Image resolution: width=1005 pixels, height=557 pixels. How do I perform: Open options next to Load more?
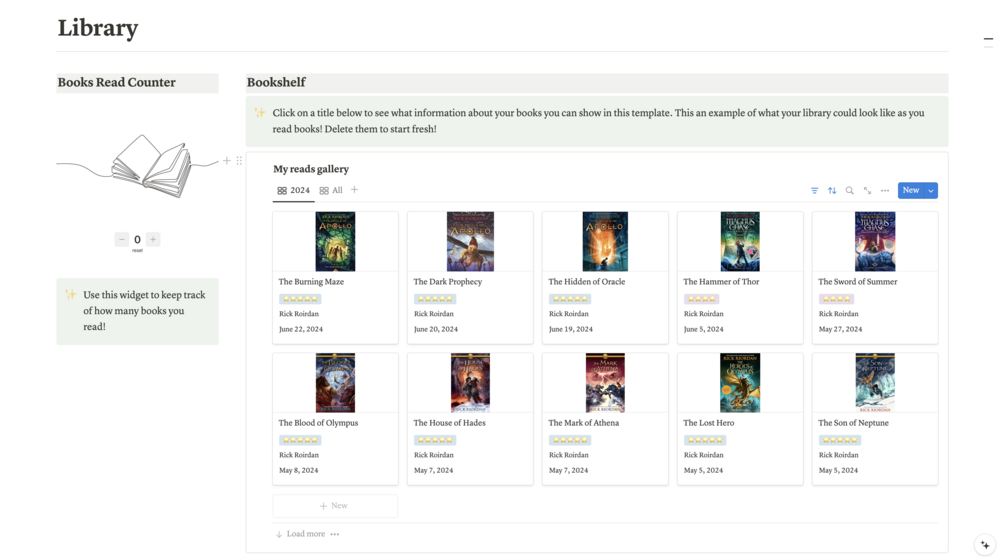click(335, 534)
